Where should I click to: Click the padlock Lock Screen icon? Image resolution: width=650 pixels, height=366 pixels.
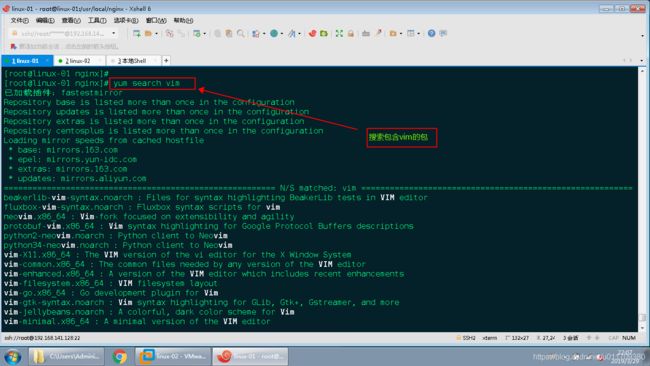coord(351,33)
